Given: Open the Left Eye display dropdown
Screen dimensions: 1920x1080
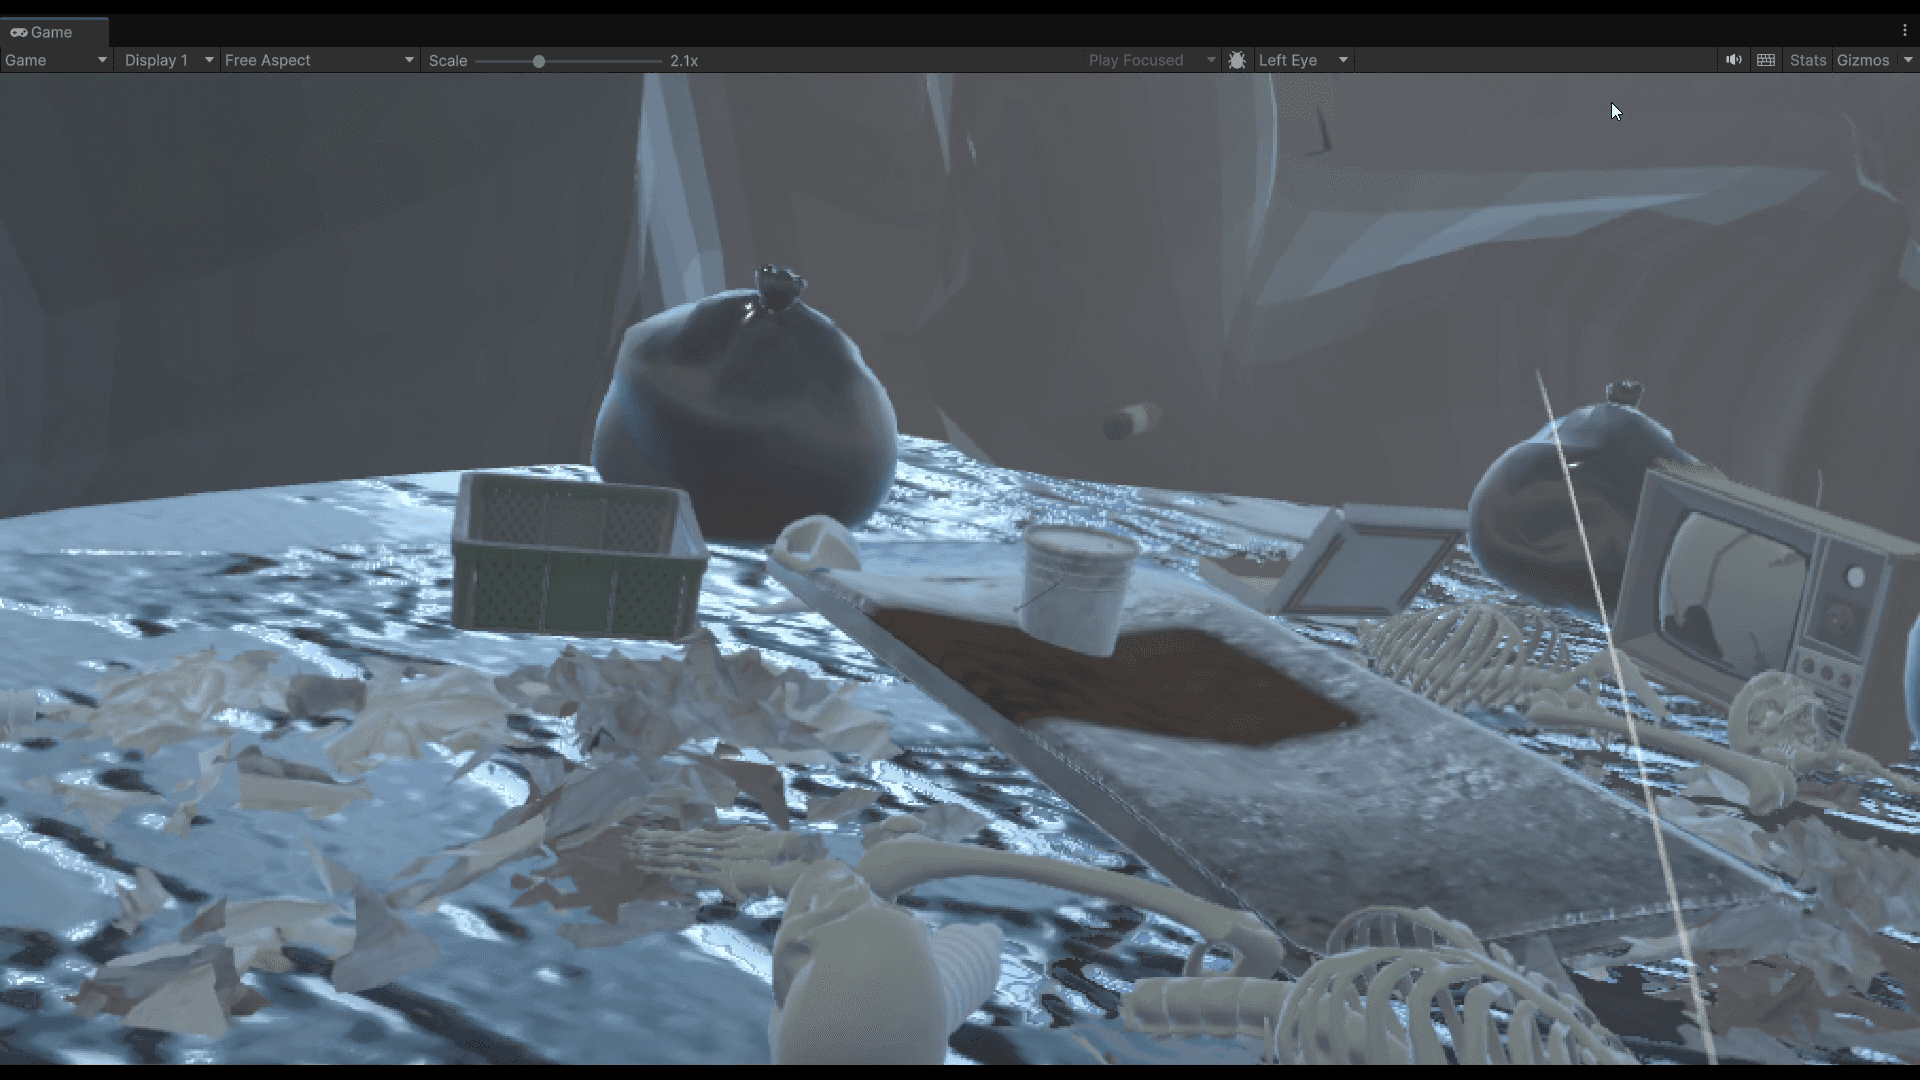Looking at the screenshot, I should pos(1302,60).
